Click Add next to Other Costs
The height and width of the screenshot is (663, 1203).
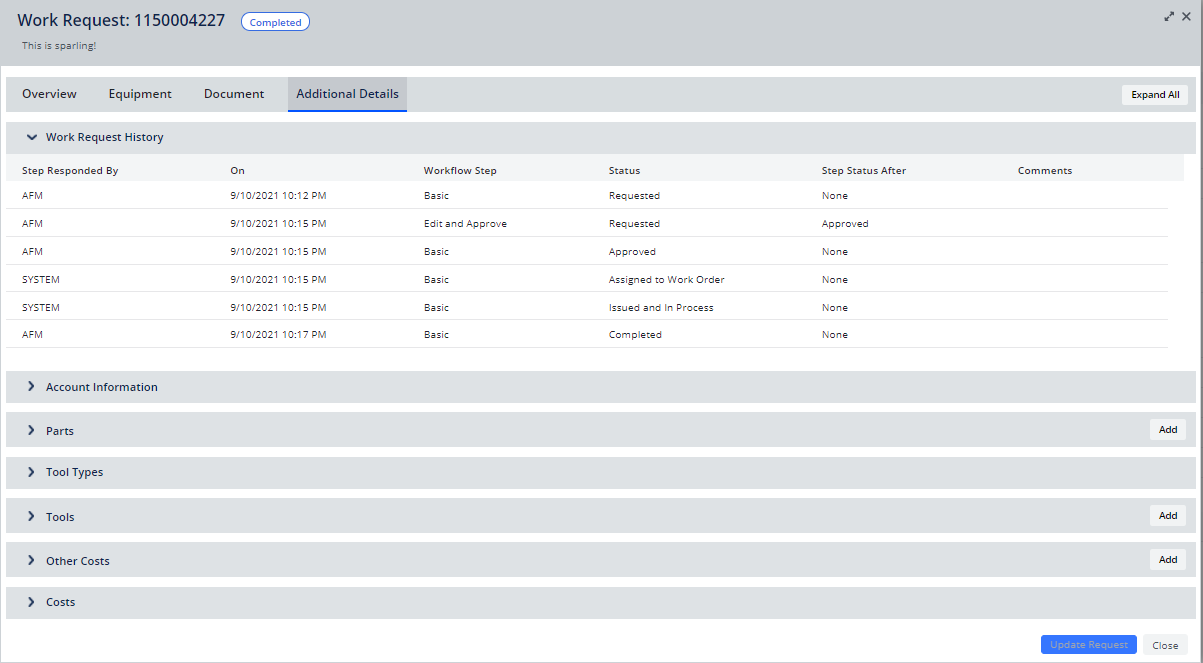[1167, 559]
